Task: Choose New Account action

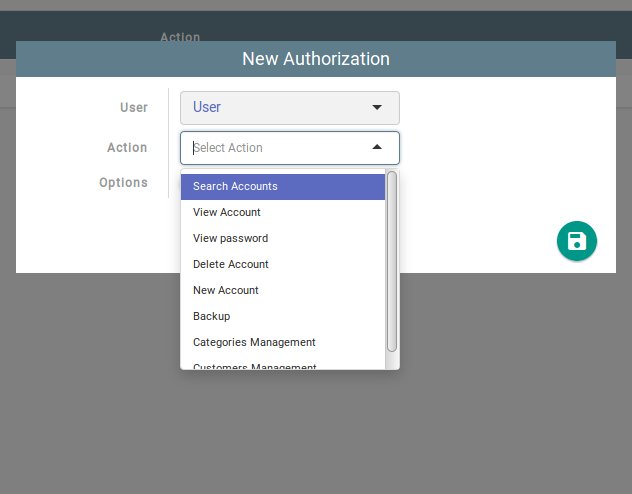Action: (283, 291)
